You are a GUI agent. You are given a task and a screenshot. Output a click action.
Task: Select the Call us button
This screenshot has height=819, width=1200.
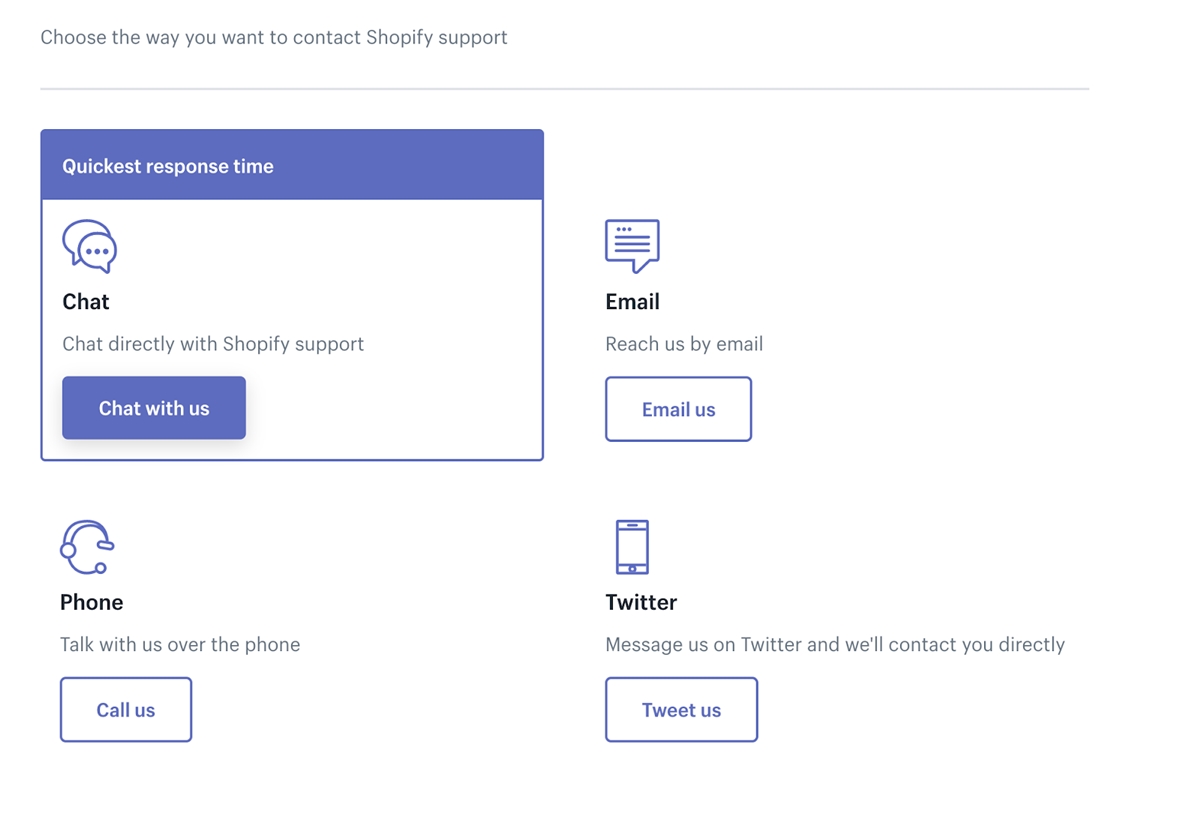click(x=126, y=710)
